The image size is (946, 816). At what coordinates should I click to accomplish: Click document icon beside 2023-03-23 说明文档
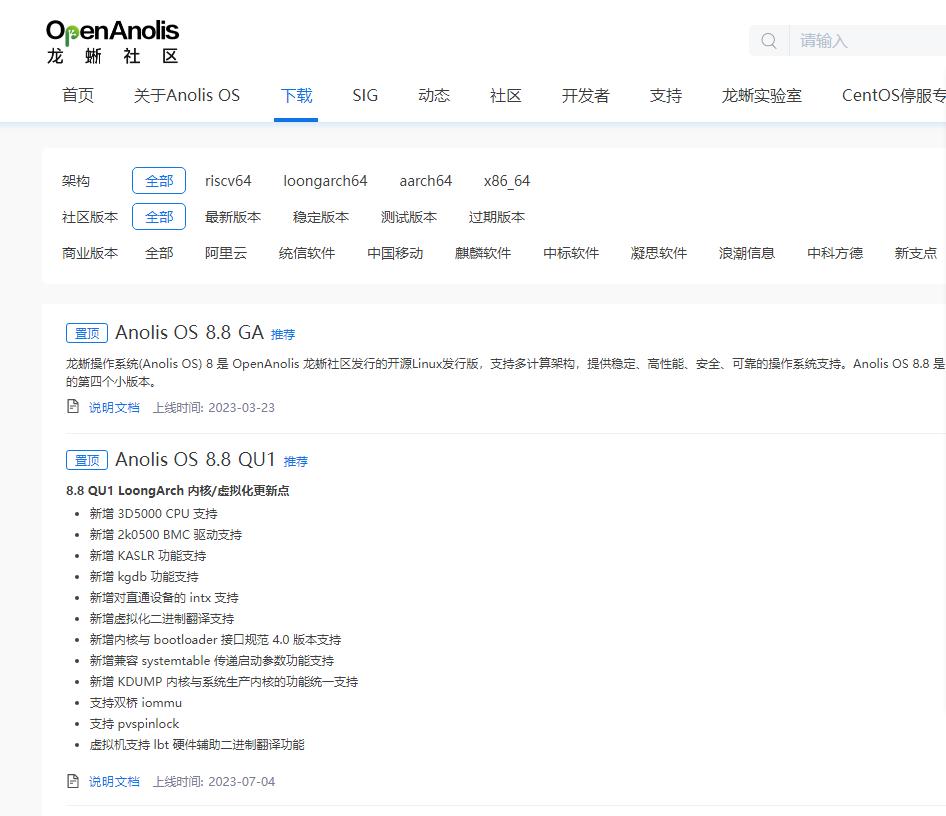[x=73, y=407]
